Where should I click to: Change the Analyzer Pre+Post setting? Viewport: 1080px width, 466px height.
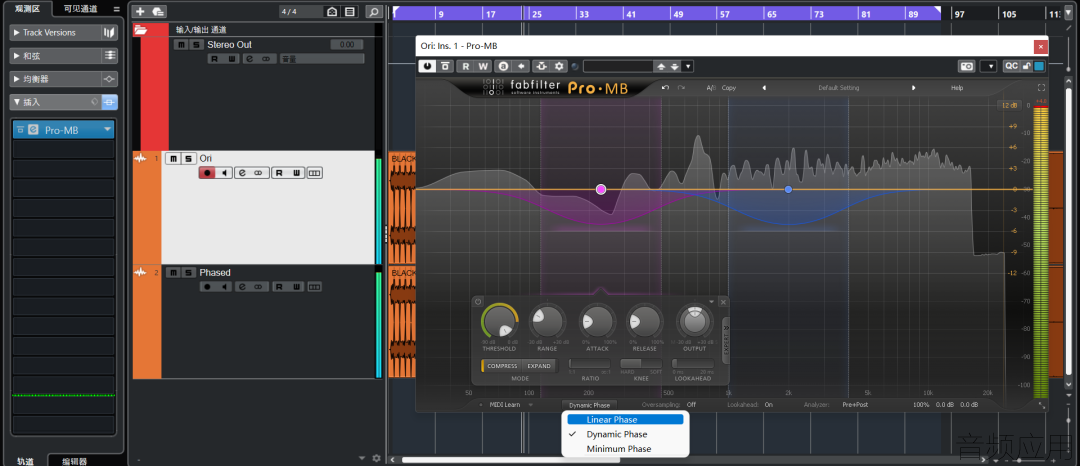click(855, 405)
